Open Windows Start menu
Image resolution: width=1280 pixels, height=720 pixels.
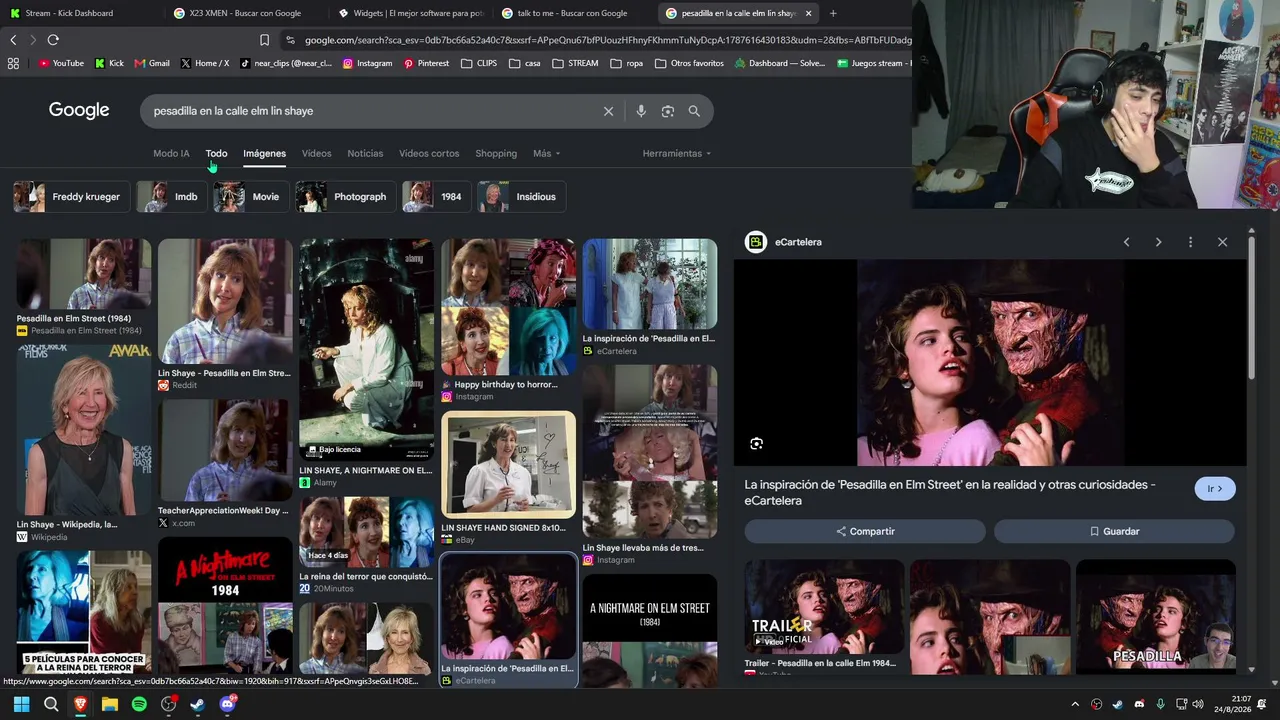point(21,704)
